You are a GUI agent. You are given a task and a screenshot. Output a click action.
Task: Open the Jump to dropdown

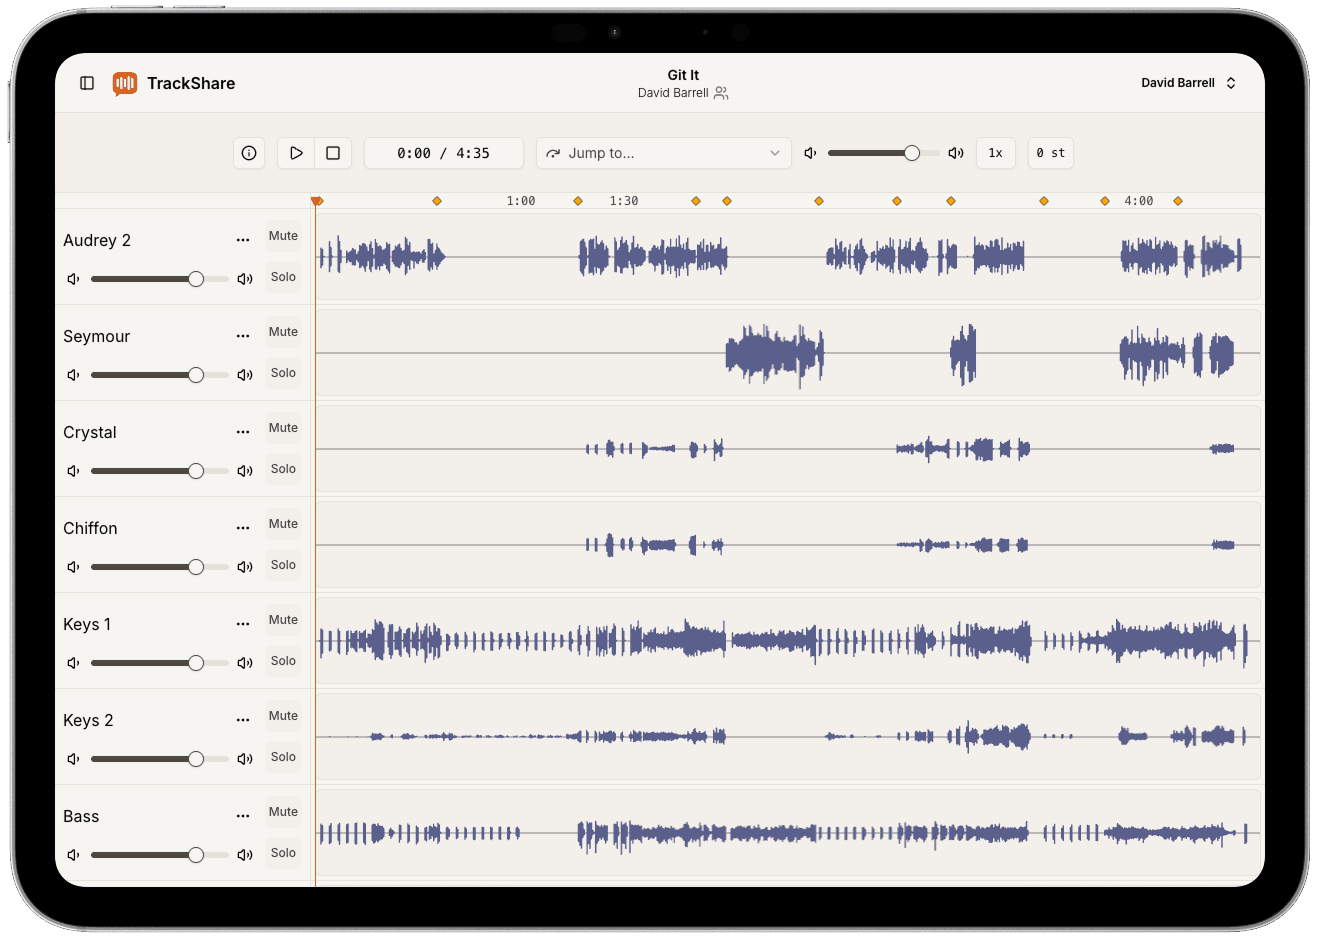coord(663,153)
